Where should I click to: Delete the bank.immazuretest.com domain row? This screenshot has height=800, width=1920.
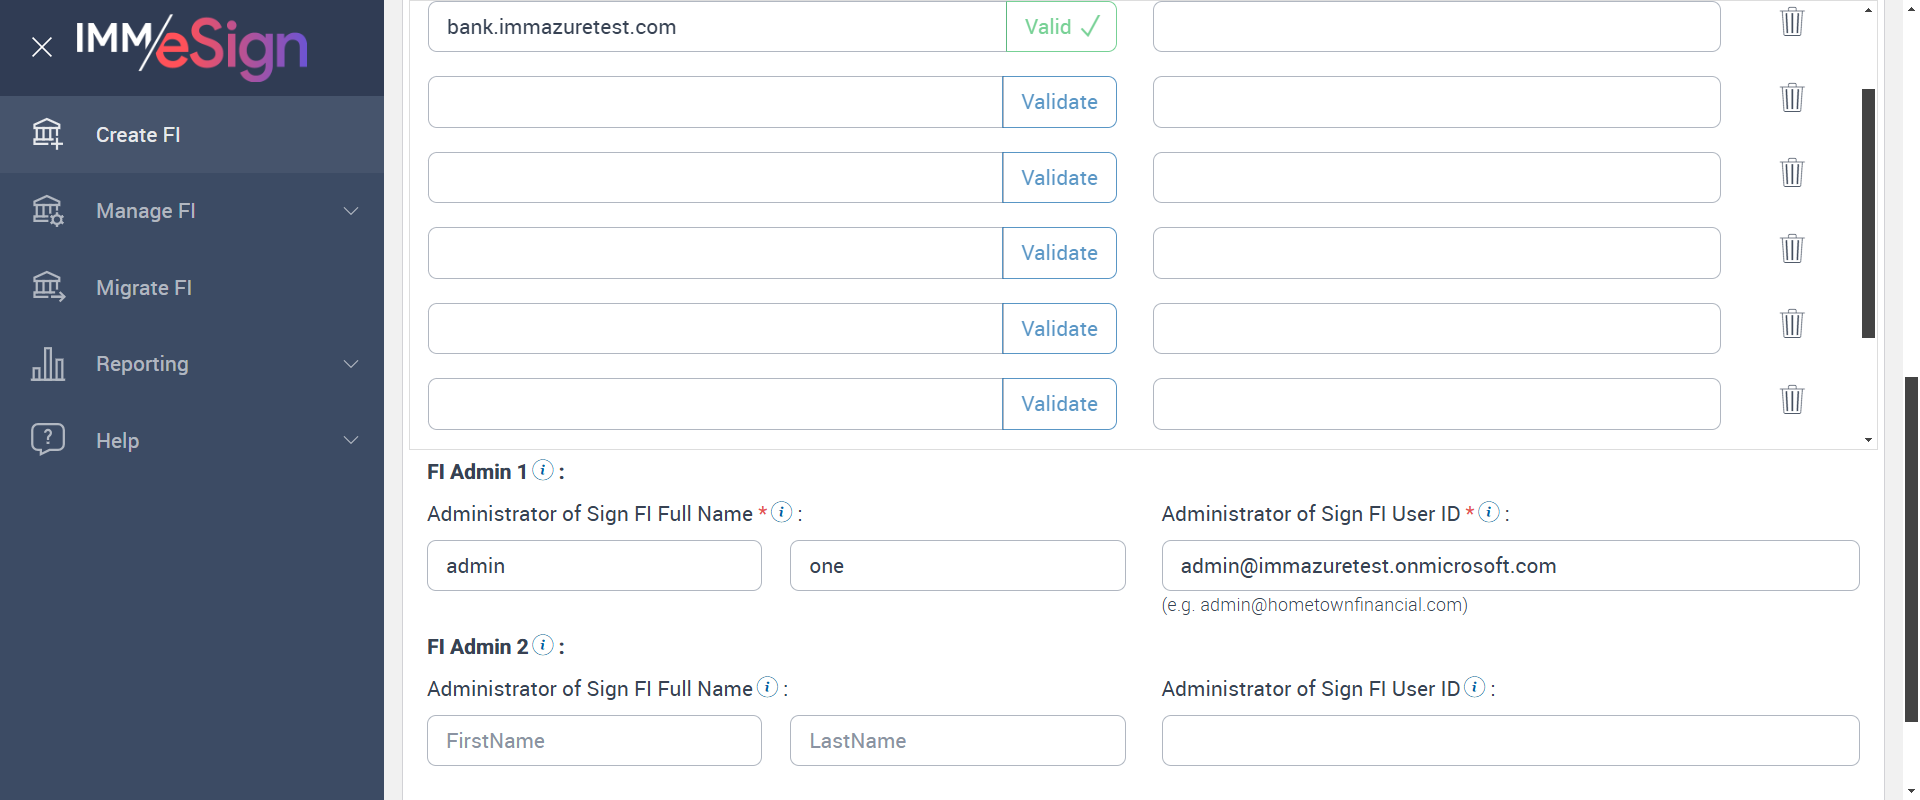pyautogui.click(x=1792, y=22)
